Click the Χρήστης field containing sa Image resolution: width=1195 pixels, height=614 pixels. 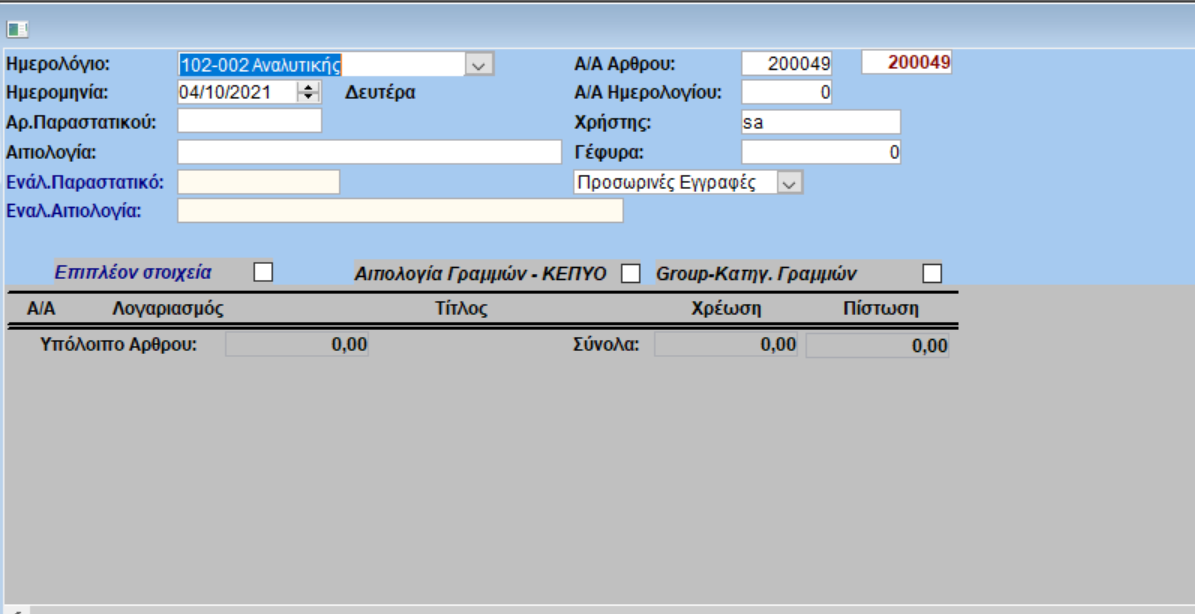tap(820, 122)
